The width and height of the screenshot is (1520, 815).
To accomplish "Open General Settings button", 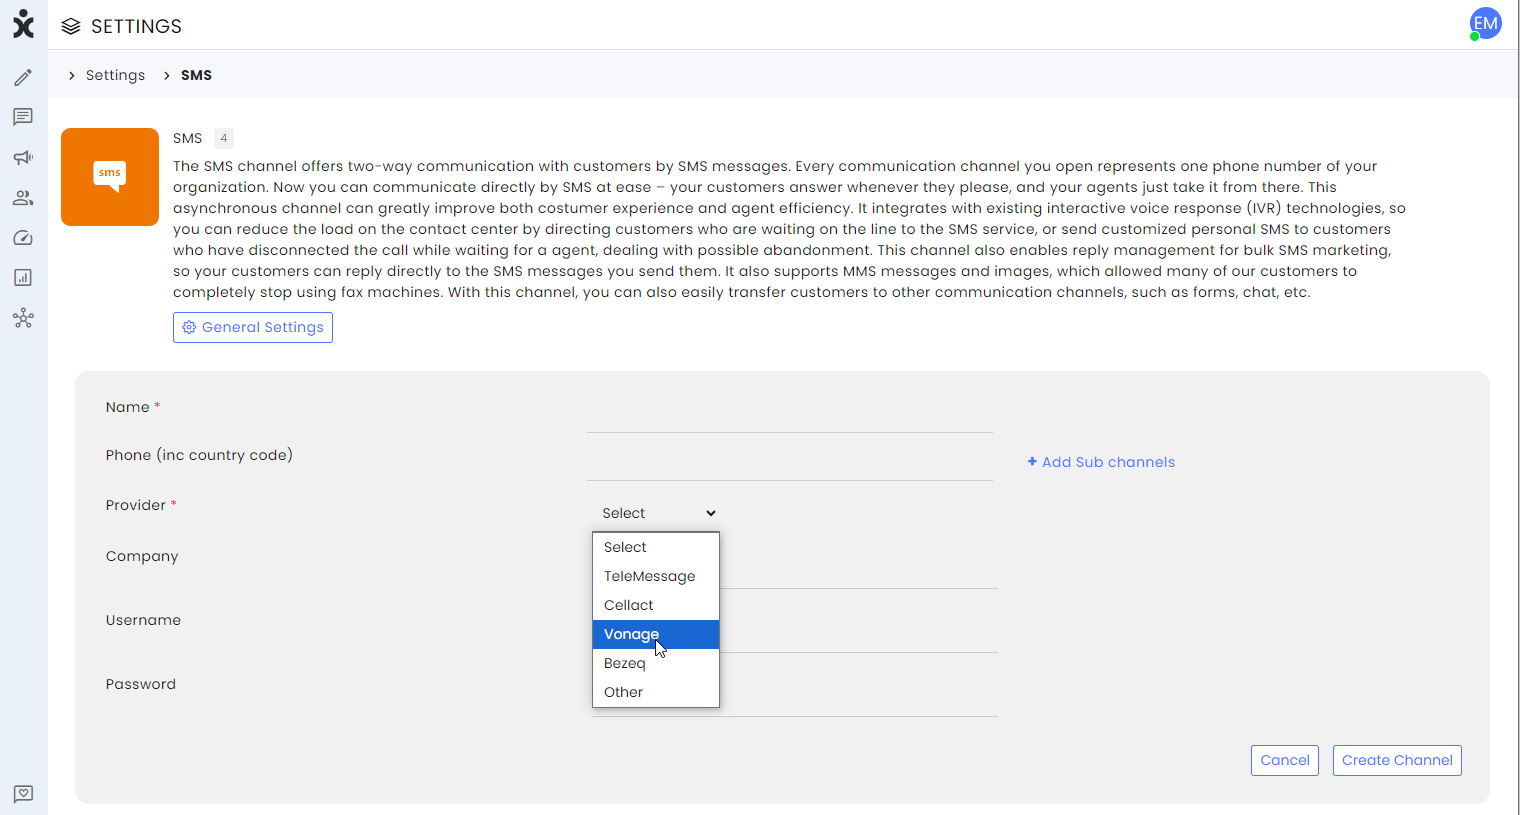I will (253, 327).
